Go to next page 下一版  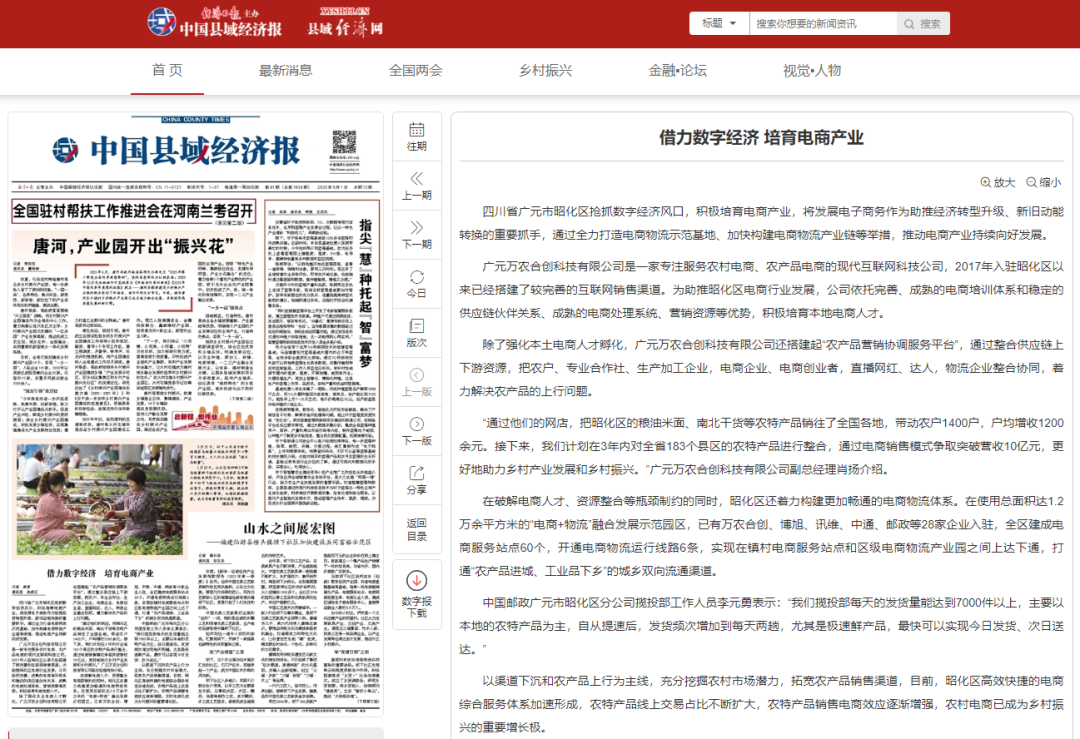tap(417, 431)
